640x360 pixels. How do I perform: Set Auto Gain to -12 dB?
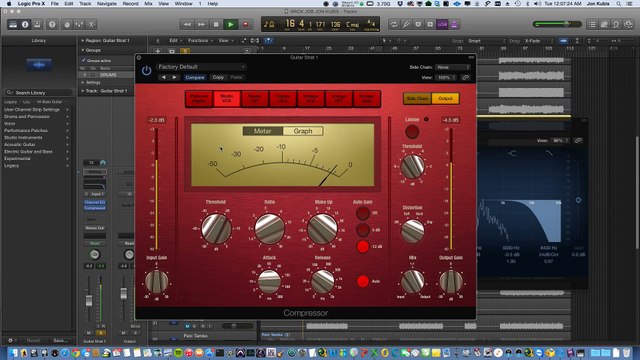point(362,247)
